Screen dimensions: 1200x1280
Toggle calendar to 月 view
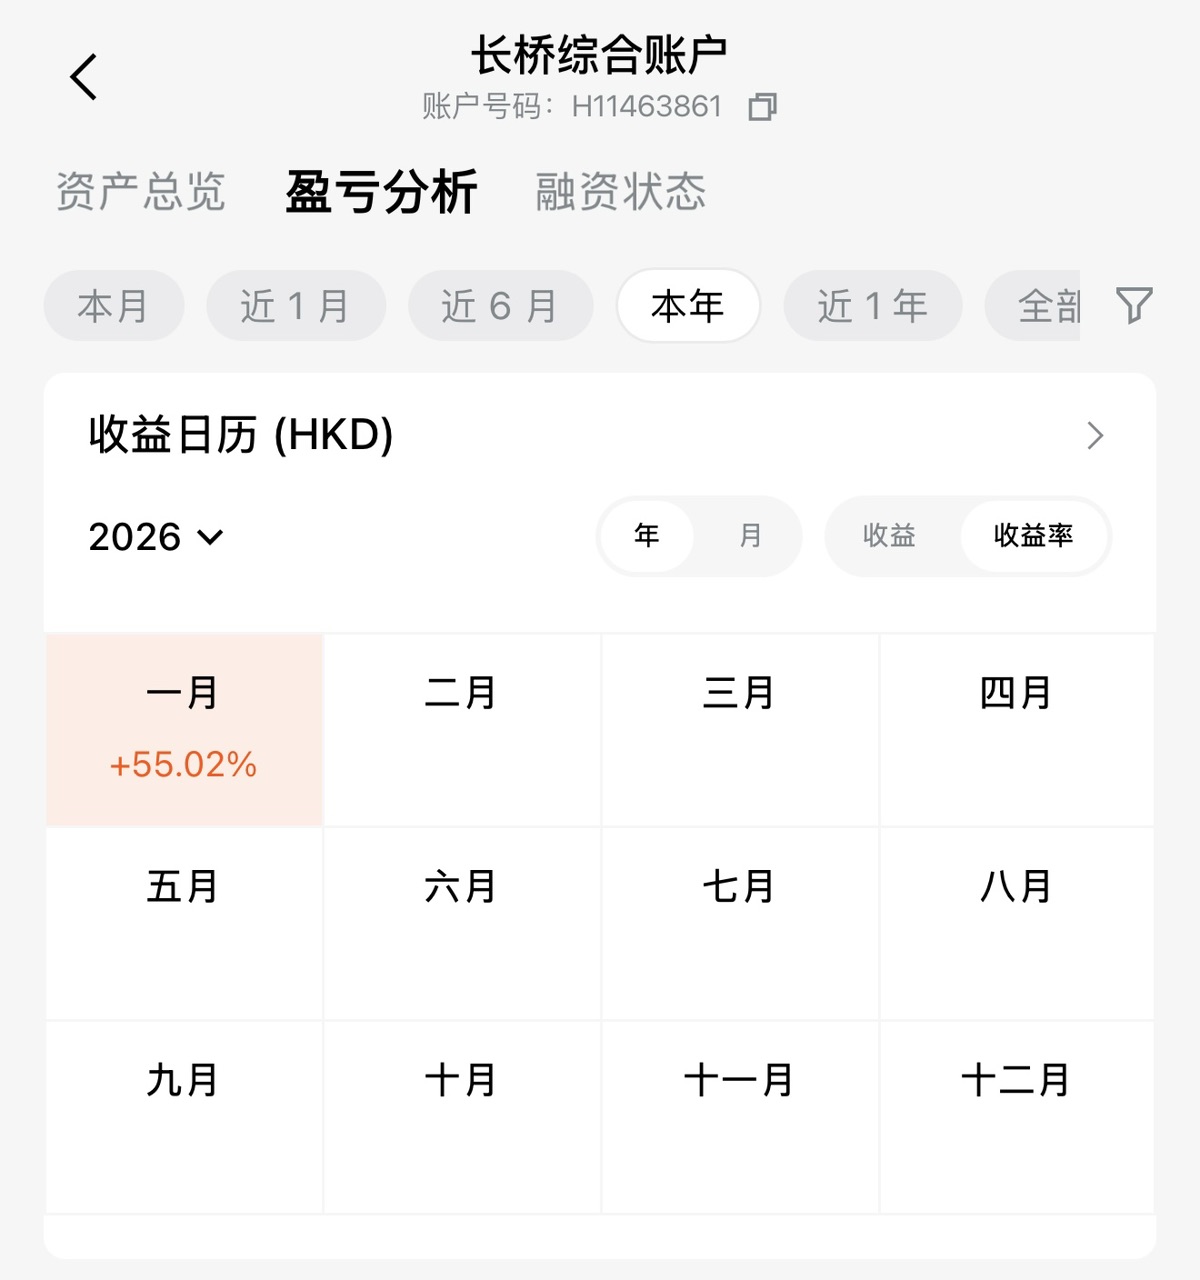pos(750,536)
